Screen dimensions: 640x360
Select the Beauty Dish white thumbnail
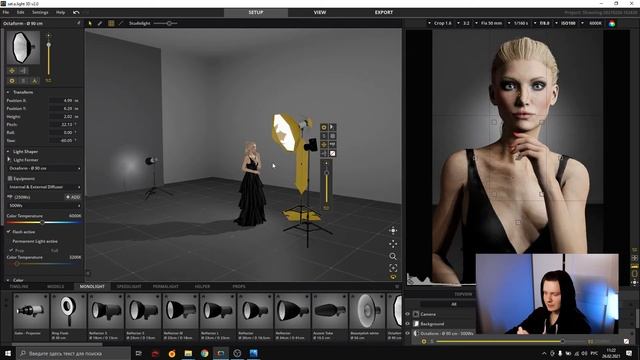click(367, 317)
